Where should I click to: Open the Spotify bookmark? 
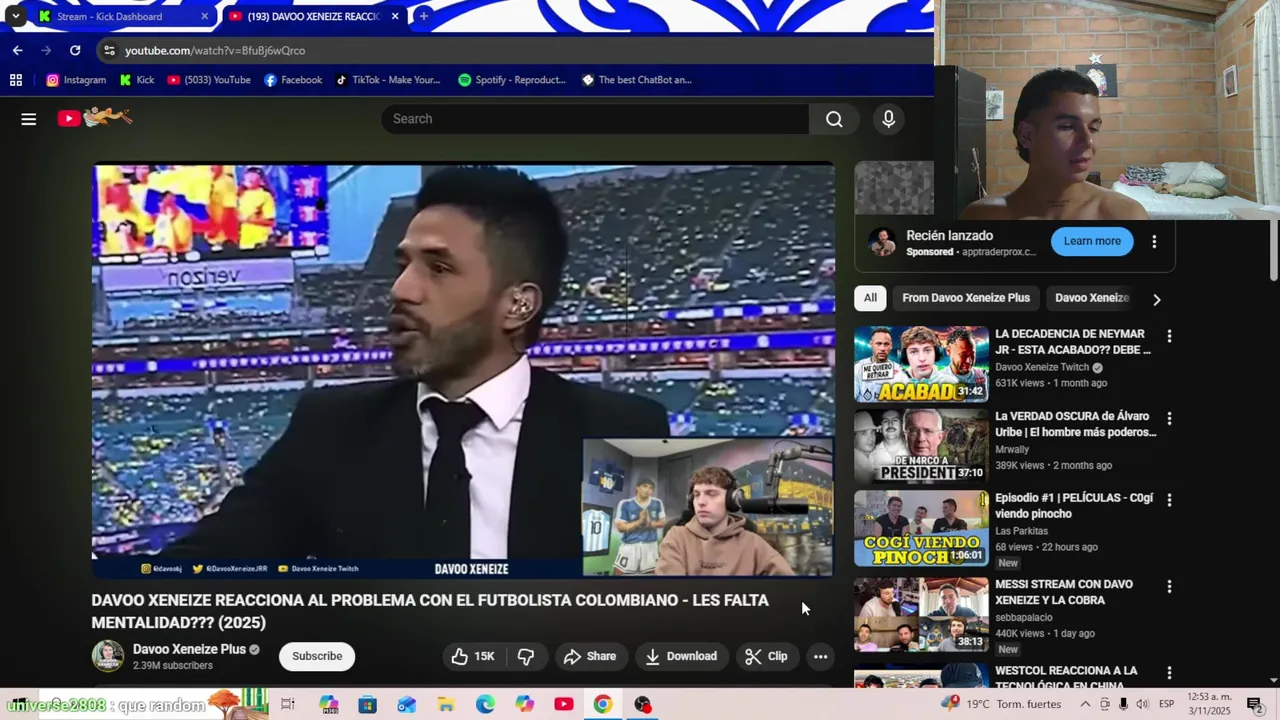[512, 80]
